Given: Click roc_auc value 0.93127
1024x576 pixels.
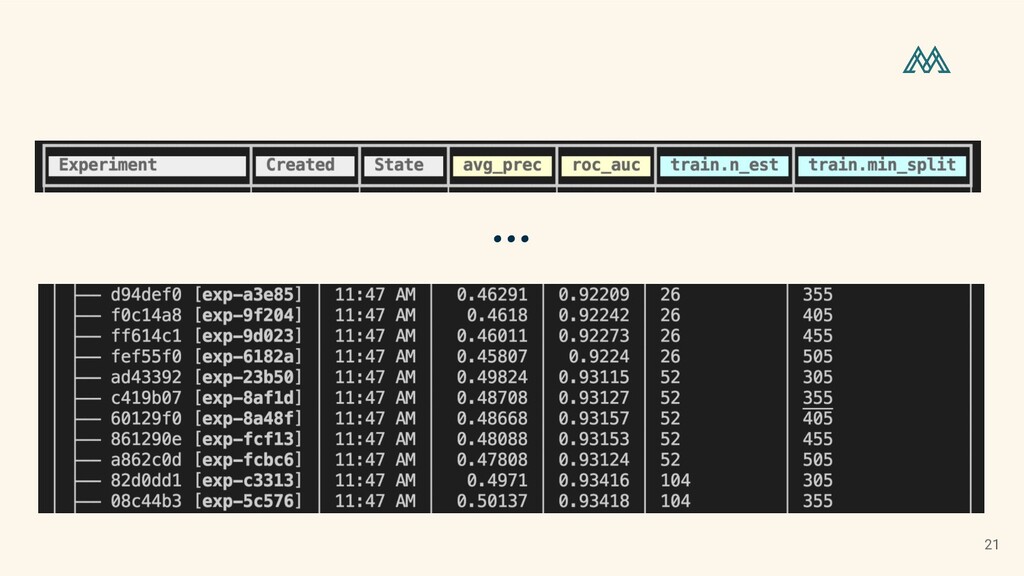Looking at the screenshot, I should (594, 398).
